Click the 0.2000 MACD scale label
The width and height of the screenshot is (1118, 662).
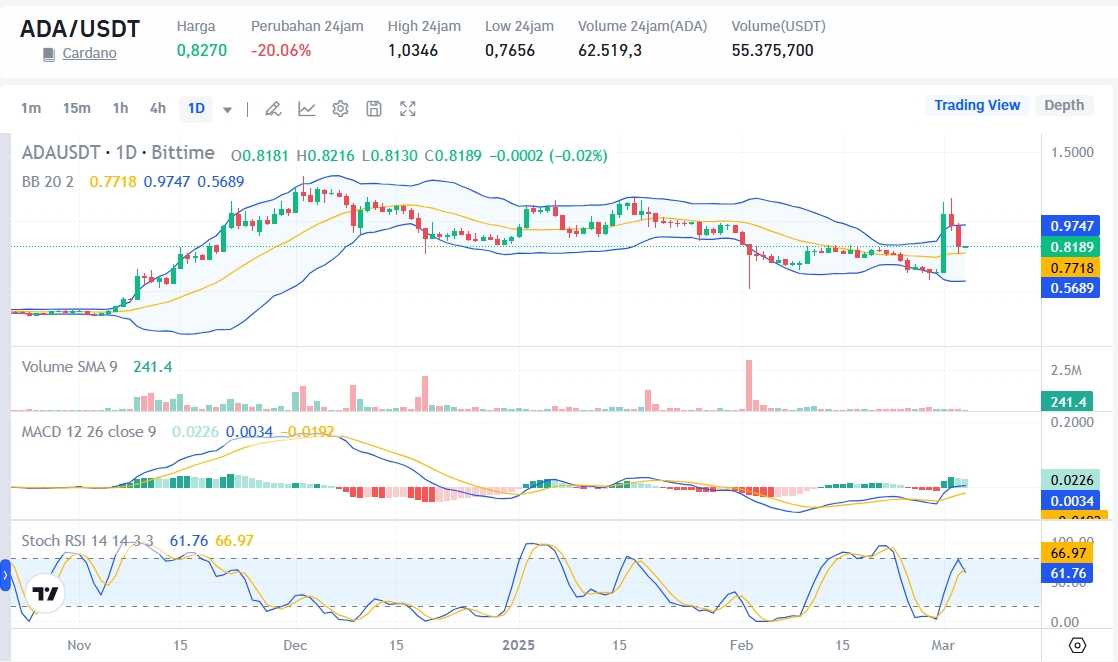pos(1072,422)
